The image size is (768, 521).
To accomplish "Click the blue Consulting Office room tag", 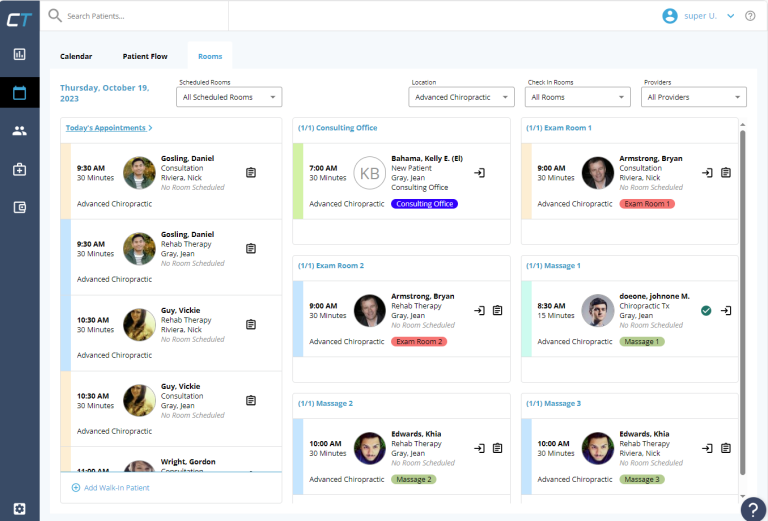I will click(424, 203).
